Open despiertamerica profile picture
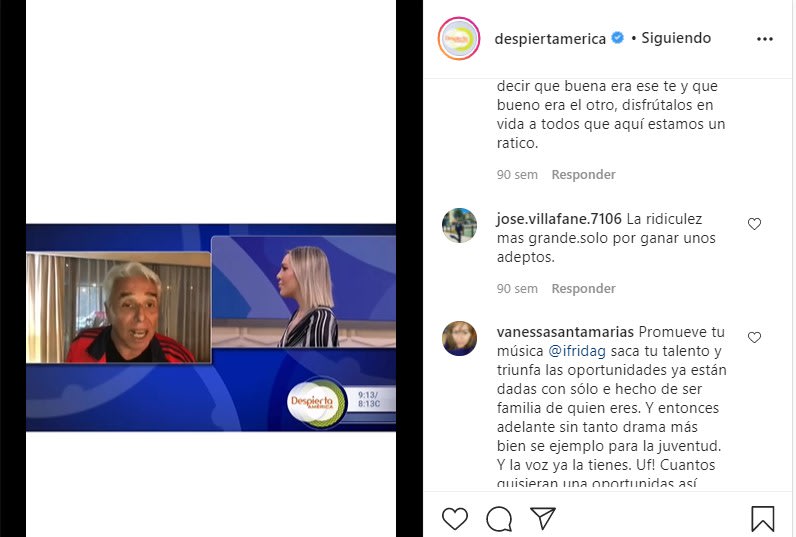 (459, 39)
